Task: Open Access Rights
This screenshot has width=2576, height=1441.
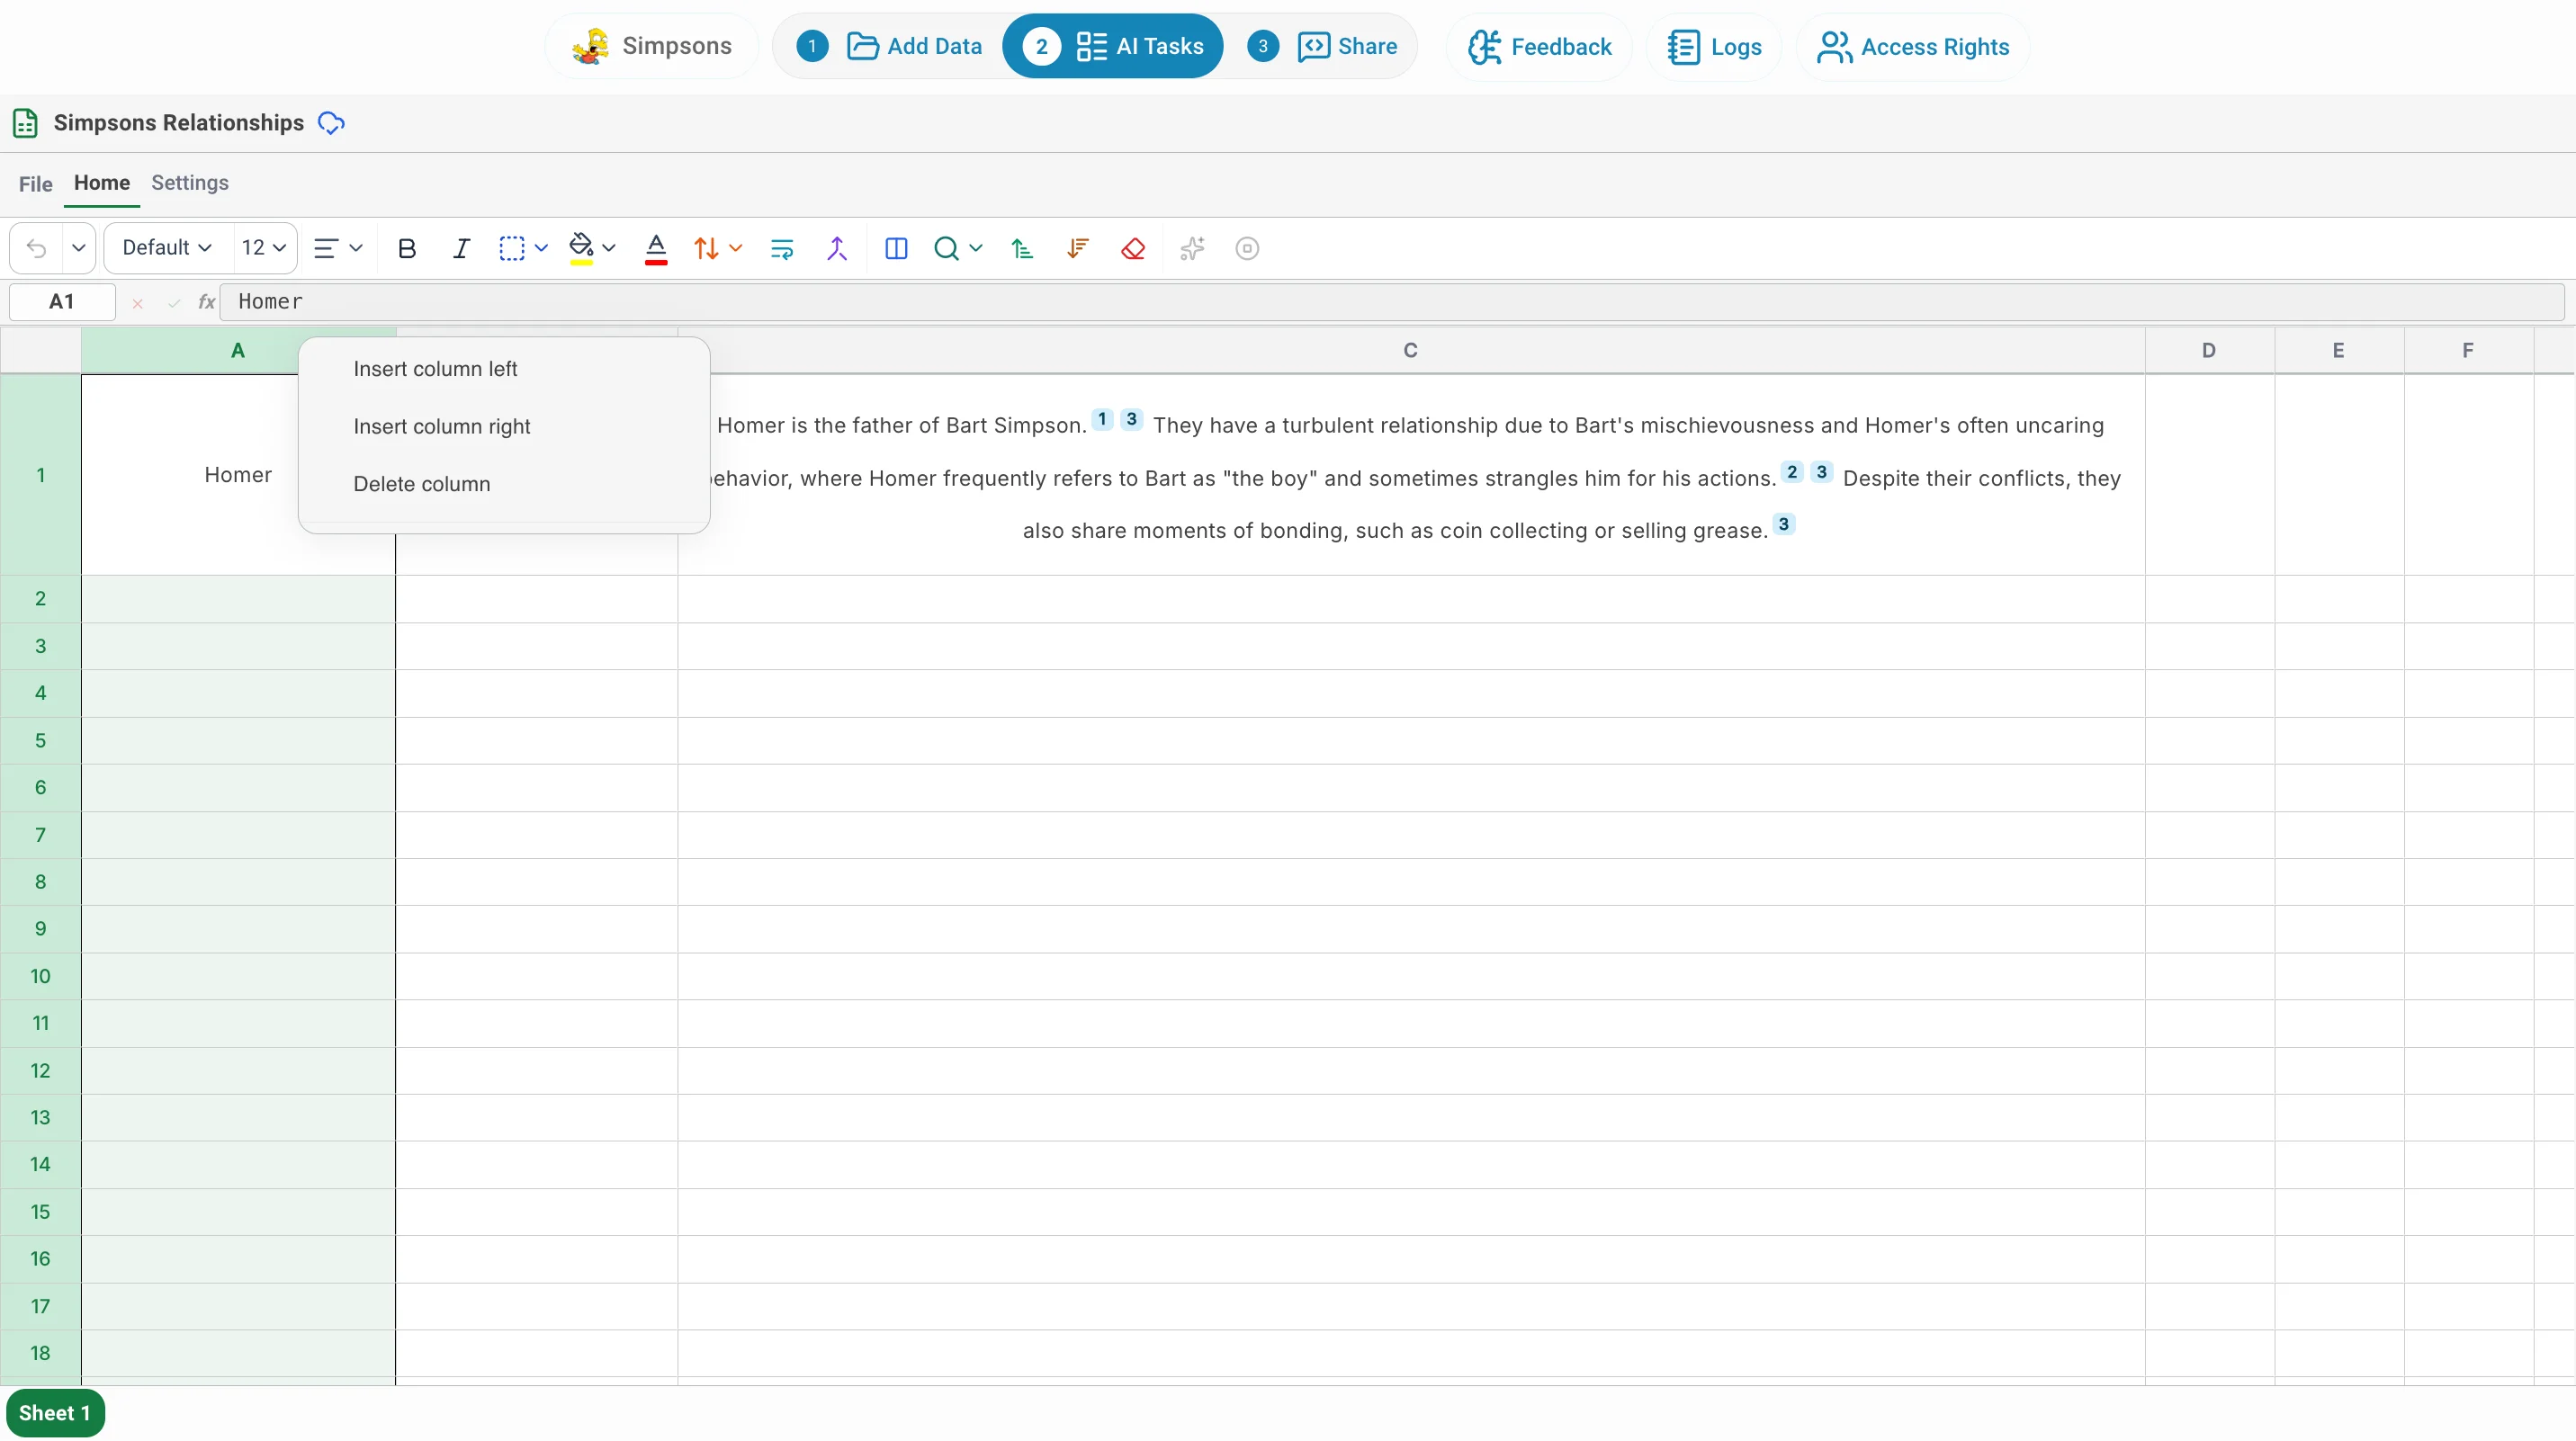Action: click(1912, 47)
